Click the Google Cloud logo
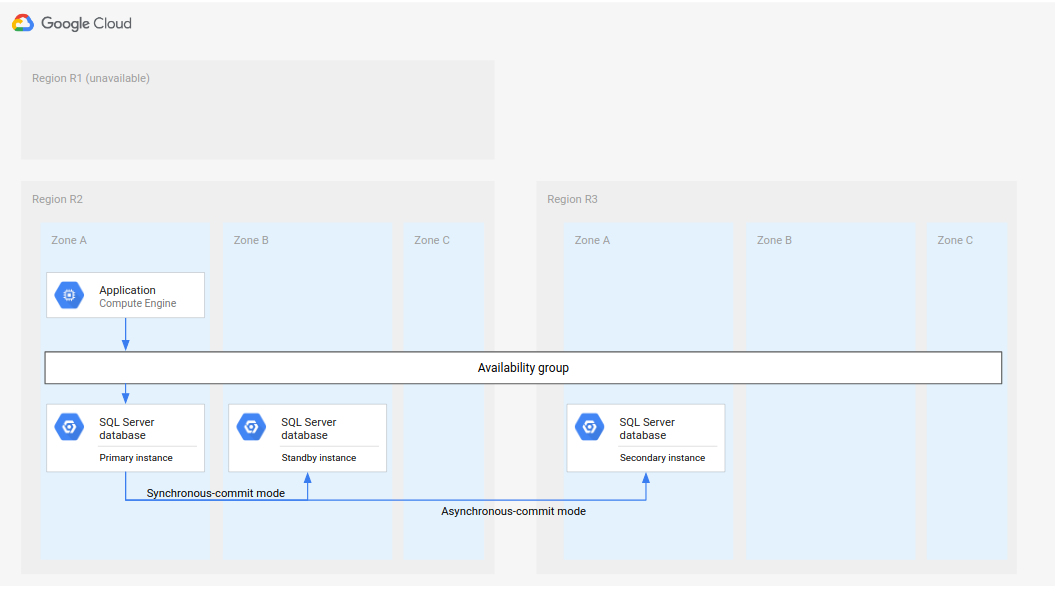Viewport: 1055px width, 589px height. [71, 23]
